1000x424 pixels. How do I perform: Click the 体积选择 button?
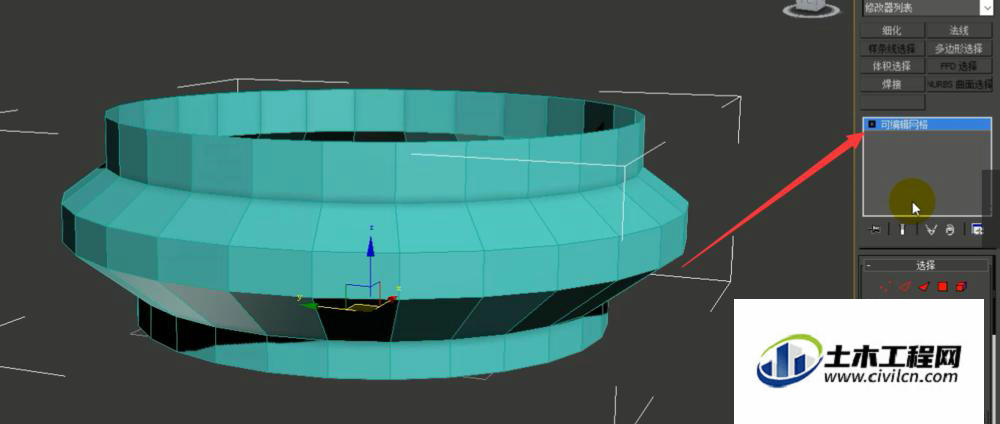point(892,66)
